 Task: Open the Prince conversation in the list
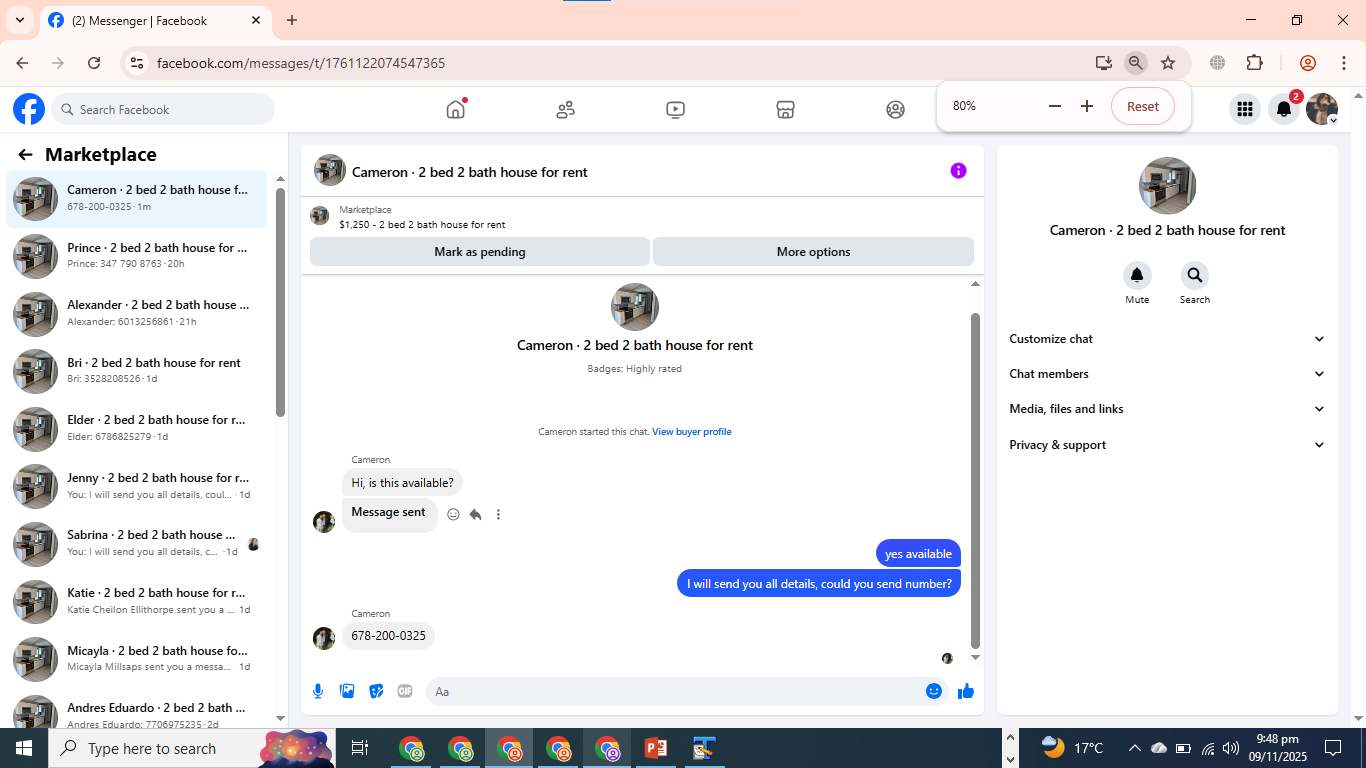coord(137,256)
